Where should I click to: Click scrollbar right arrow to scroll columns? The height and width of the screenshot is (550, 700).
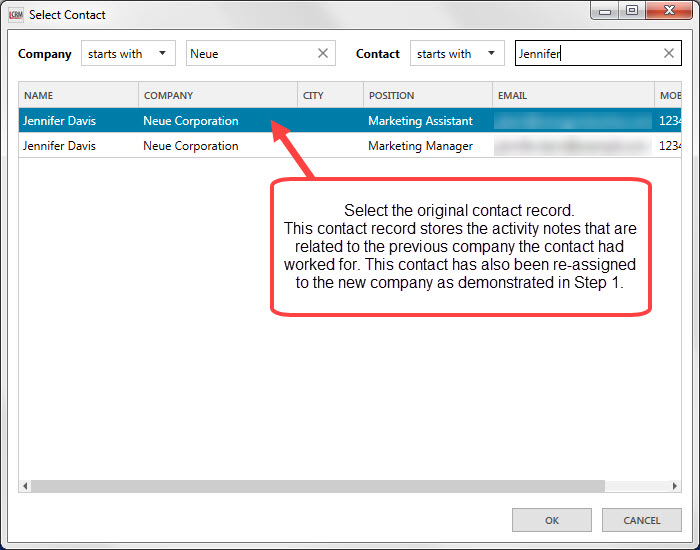[675, 486]
